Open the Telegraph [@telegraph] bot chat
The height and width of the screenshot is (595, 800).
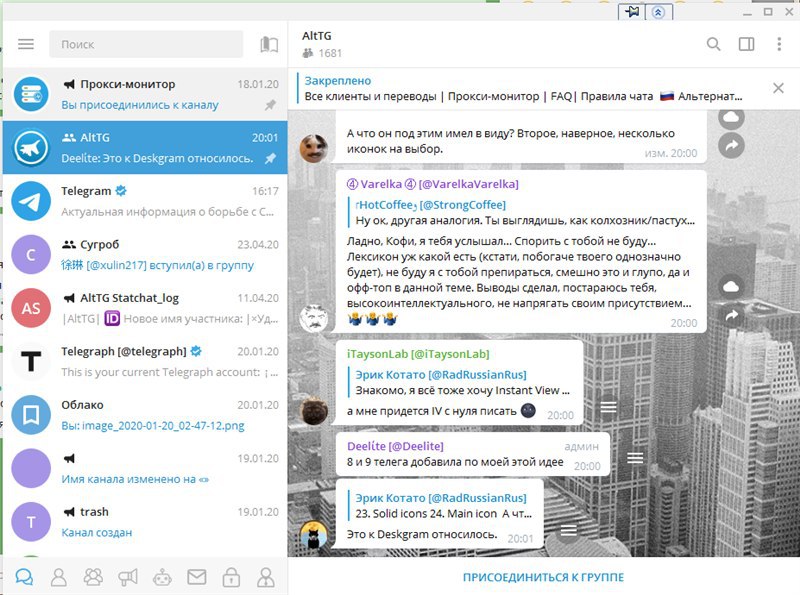point(145,361)
